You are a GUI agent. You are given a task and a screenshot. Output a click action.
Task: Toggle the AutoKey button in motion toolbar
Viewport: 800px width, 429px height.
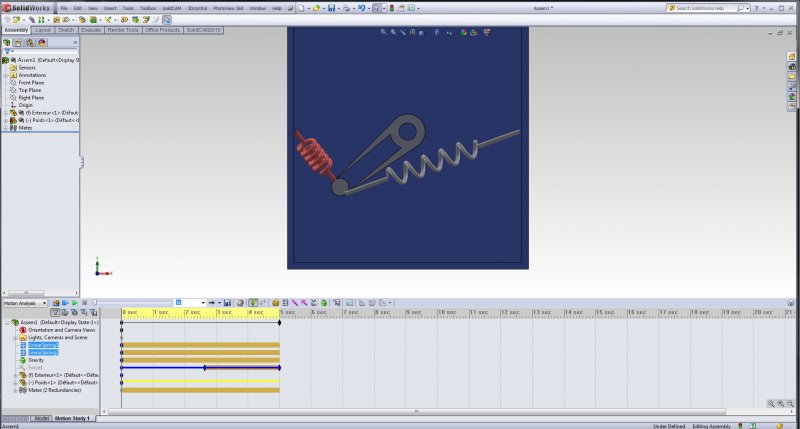coord(253,303)
